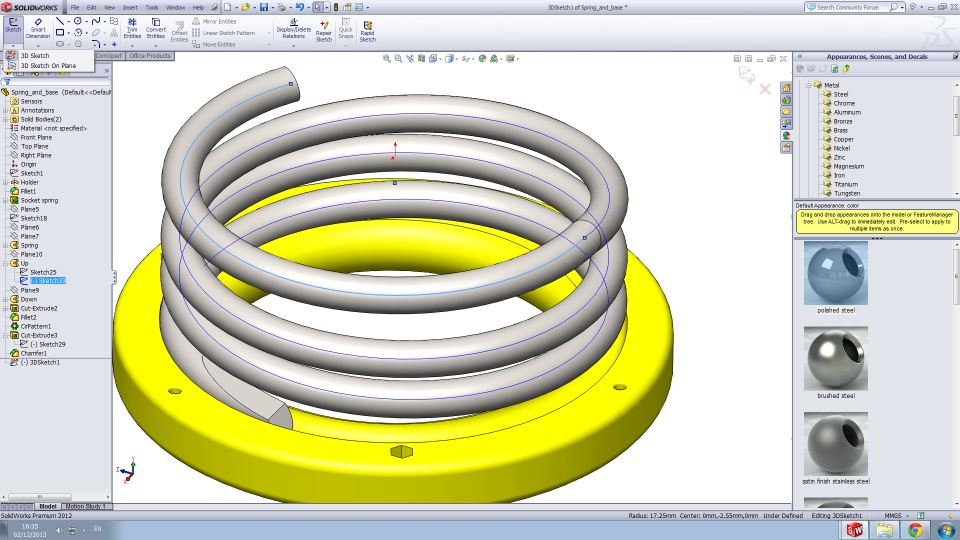Screen dimensions: 960x540
Task: Click the Zoom to Fit icon
Action: tap(386, 59)
